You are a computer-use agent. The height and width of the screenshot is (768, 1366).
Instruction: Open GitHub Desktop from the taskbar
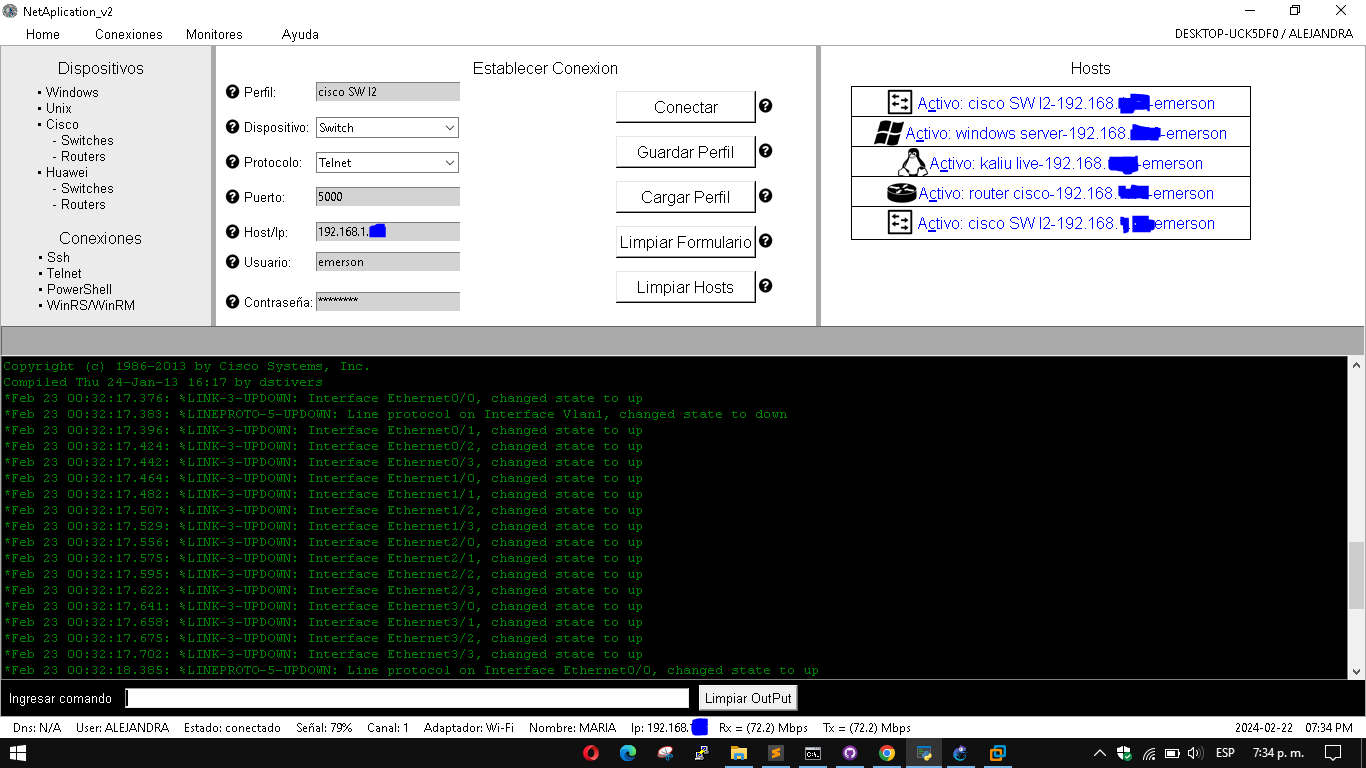[x=850, y=753]
